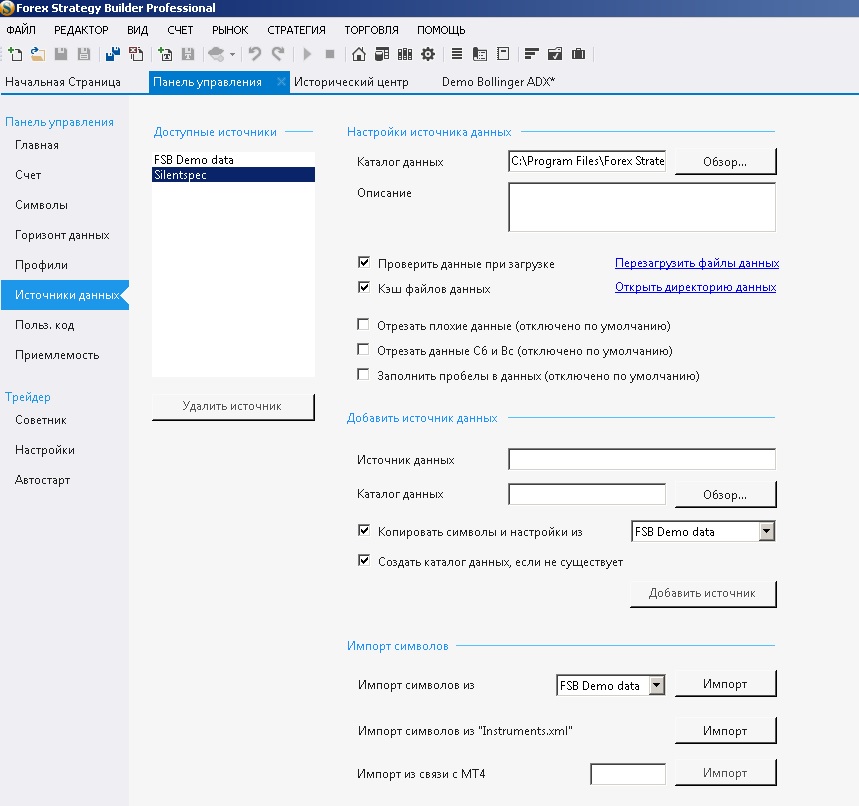This screenshot has height=806, width=859.
Task: Switch to the Demo Bollinger ADX* tab
Action: [x=499, y=82]
